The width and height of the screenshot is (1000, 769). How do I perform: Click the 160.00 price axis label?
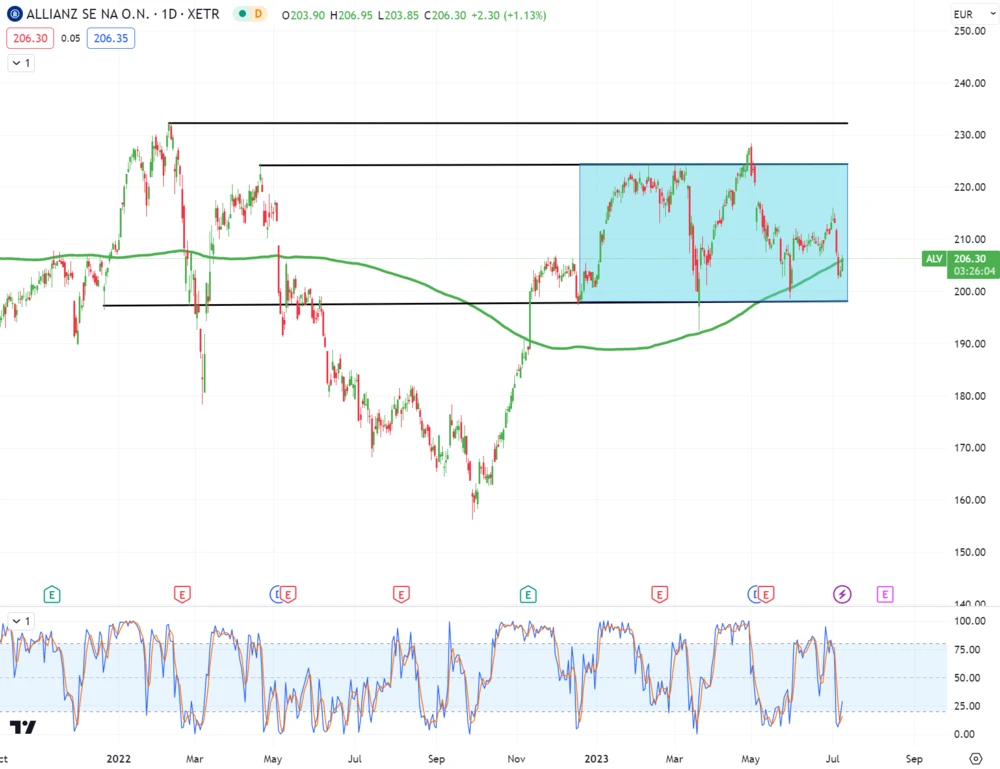(969, 500)
